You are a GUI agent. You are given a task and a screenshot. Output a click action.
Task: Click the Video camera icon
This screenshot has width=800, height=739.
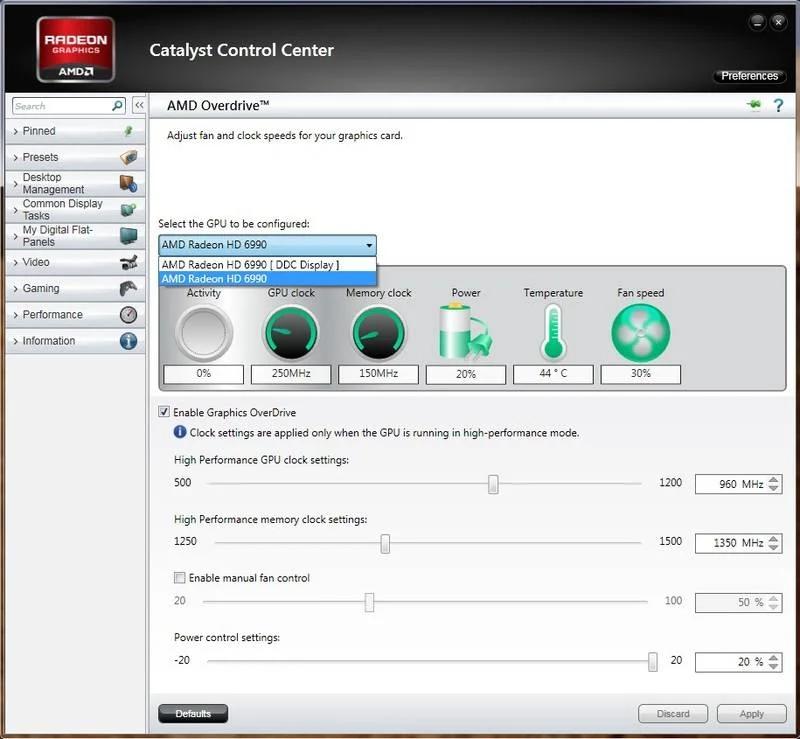[x=128, y=262]
